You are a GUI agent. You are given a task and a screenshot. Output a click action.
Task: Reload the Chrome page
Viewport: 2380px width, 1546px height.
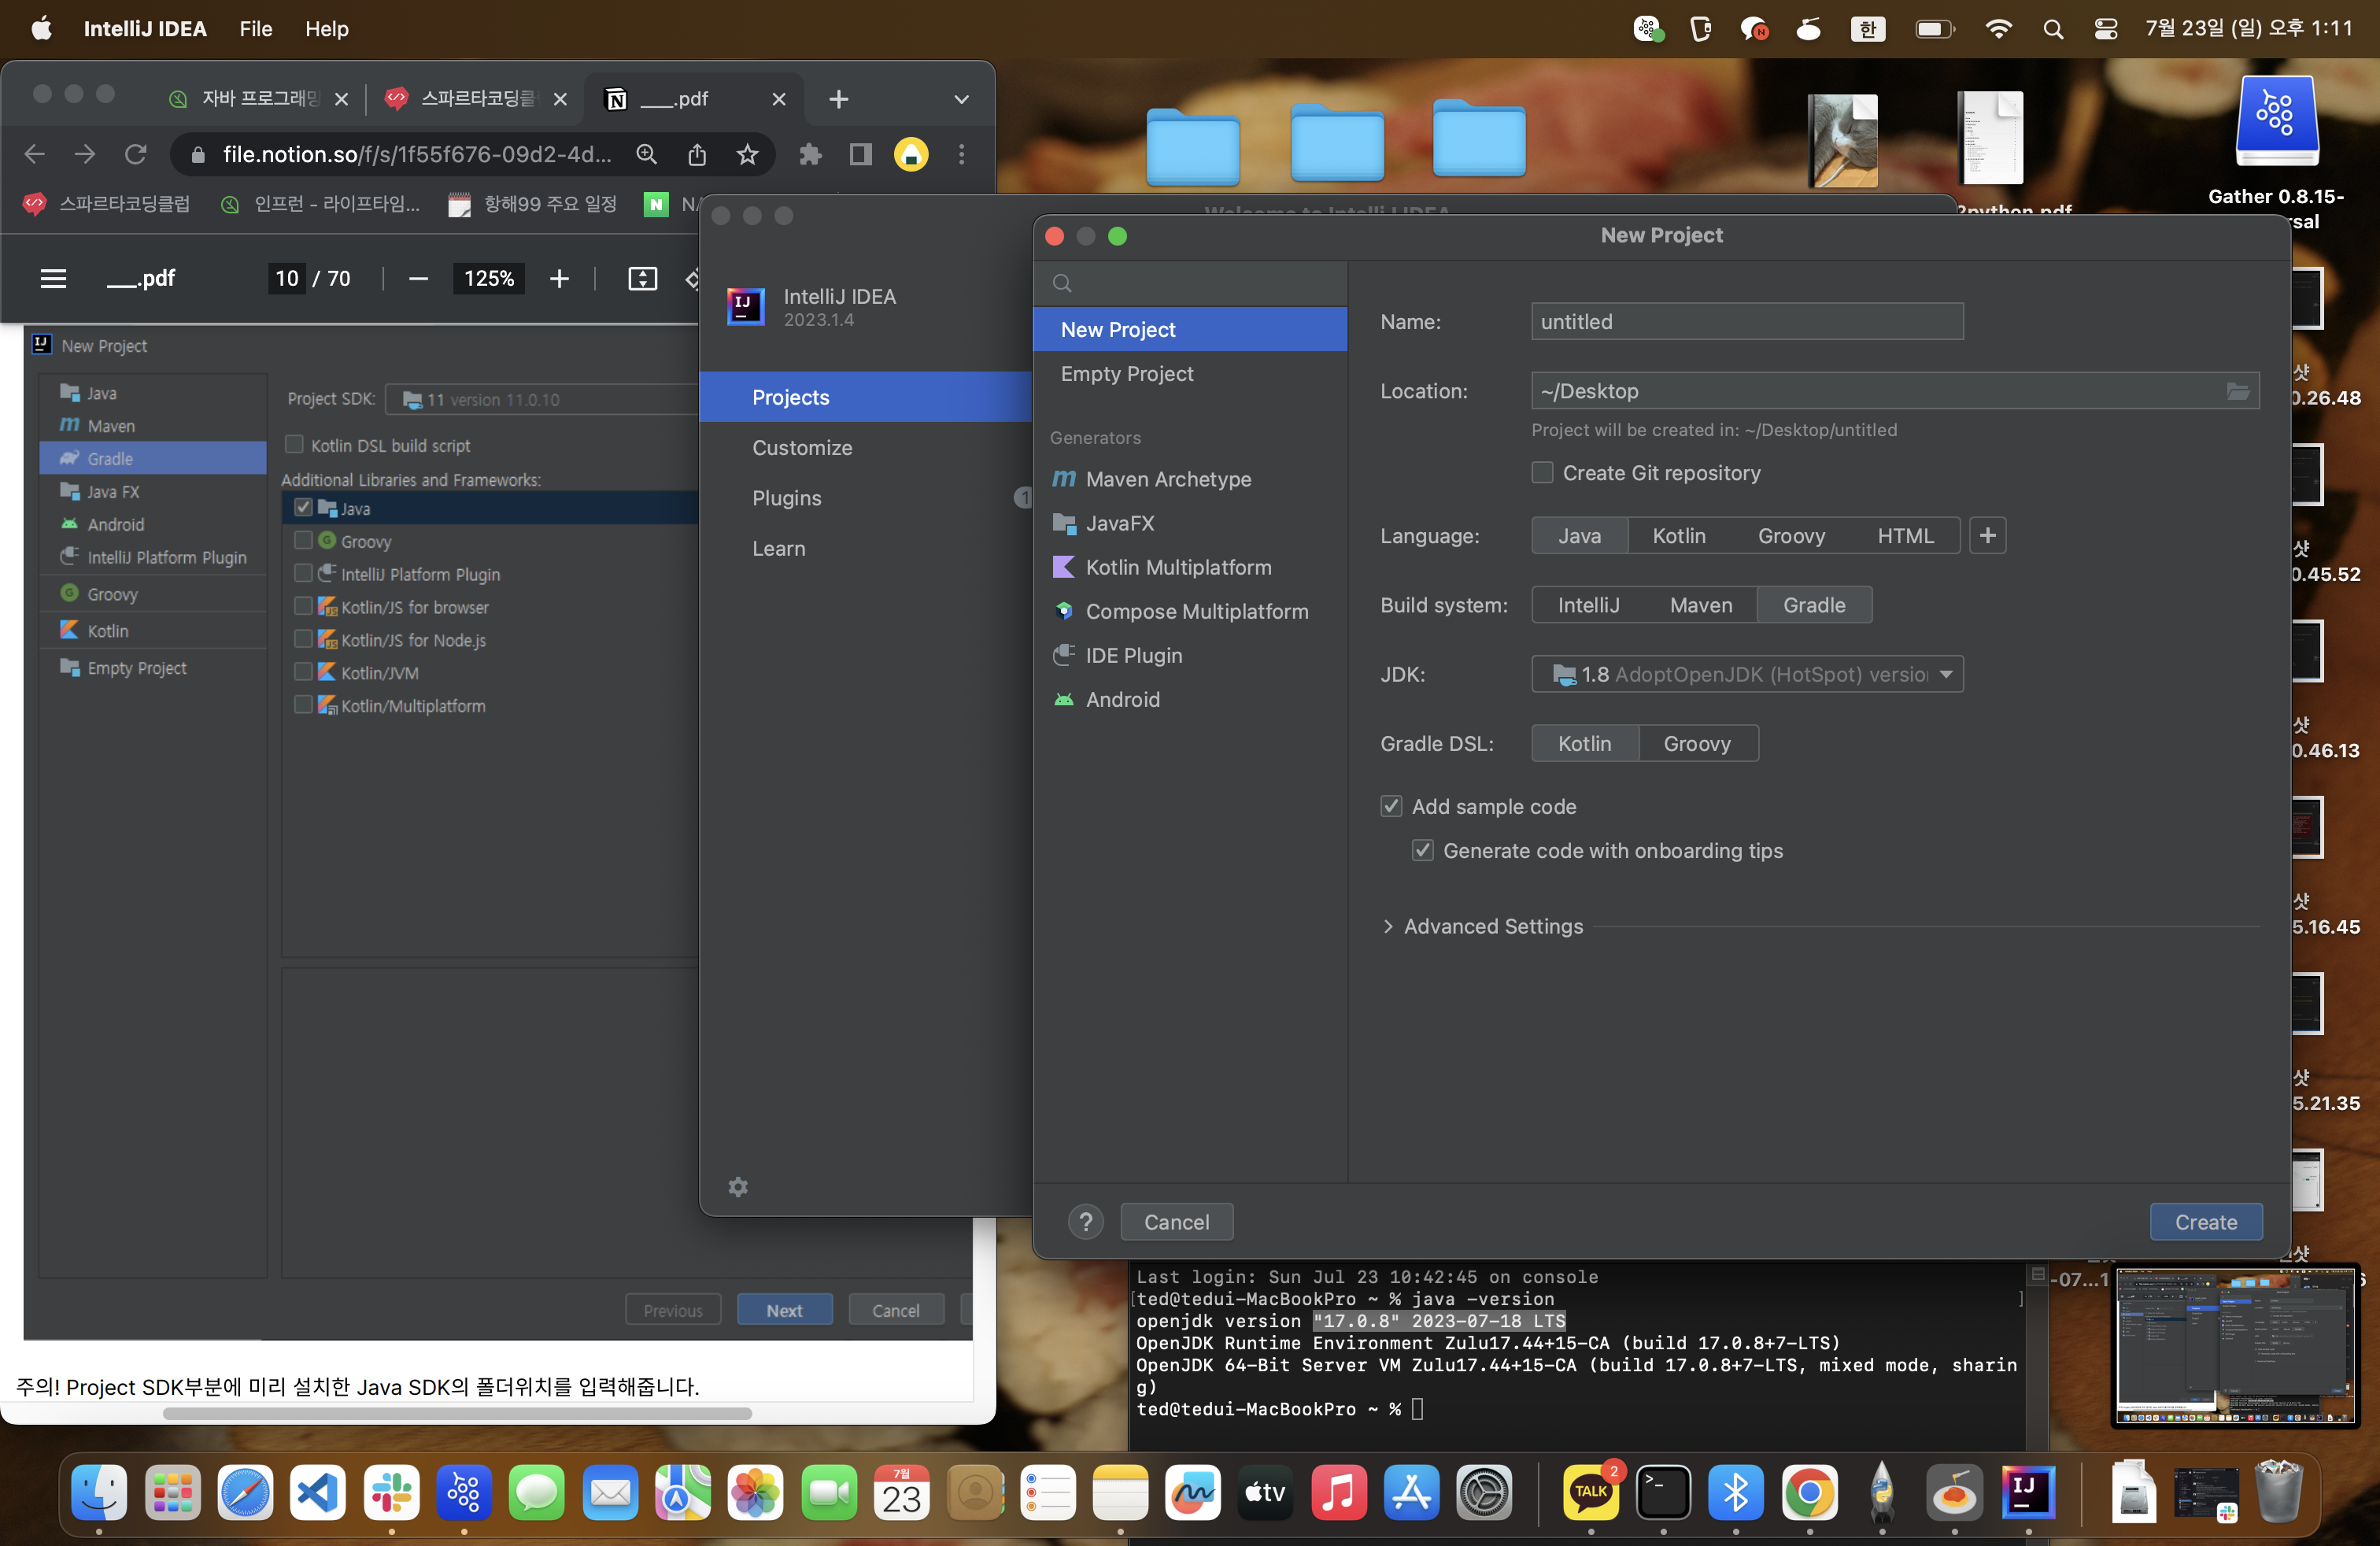(x=136, y=154)
